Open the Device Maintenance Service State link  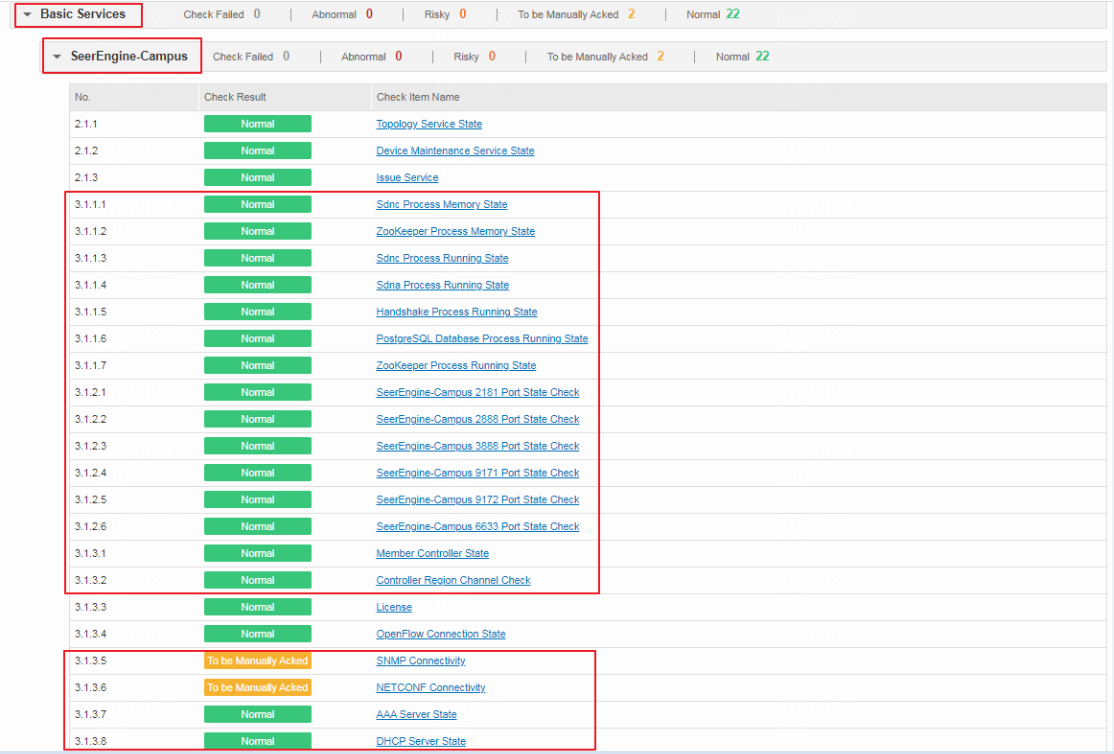[455, 151]
